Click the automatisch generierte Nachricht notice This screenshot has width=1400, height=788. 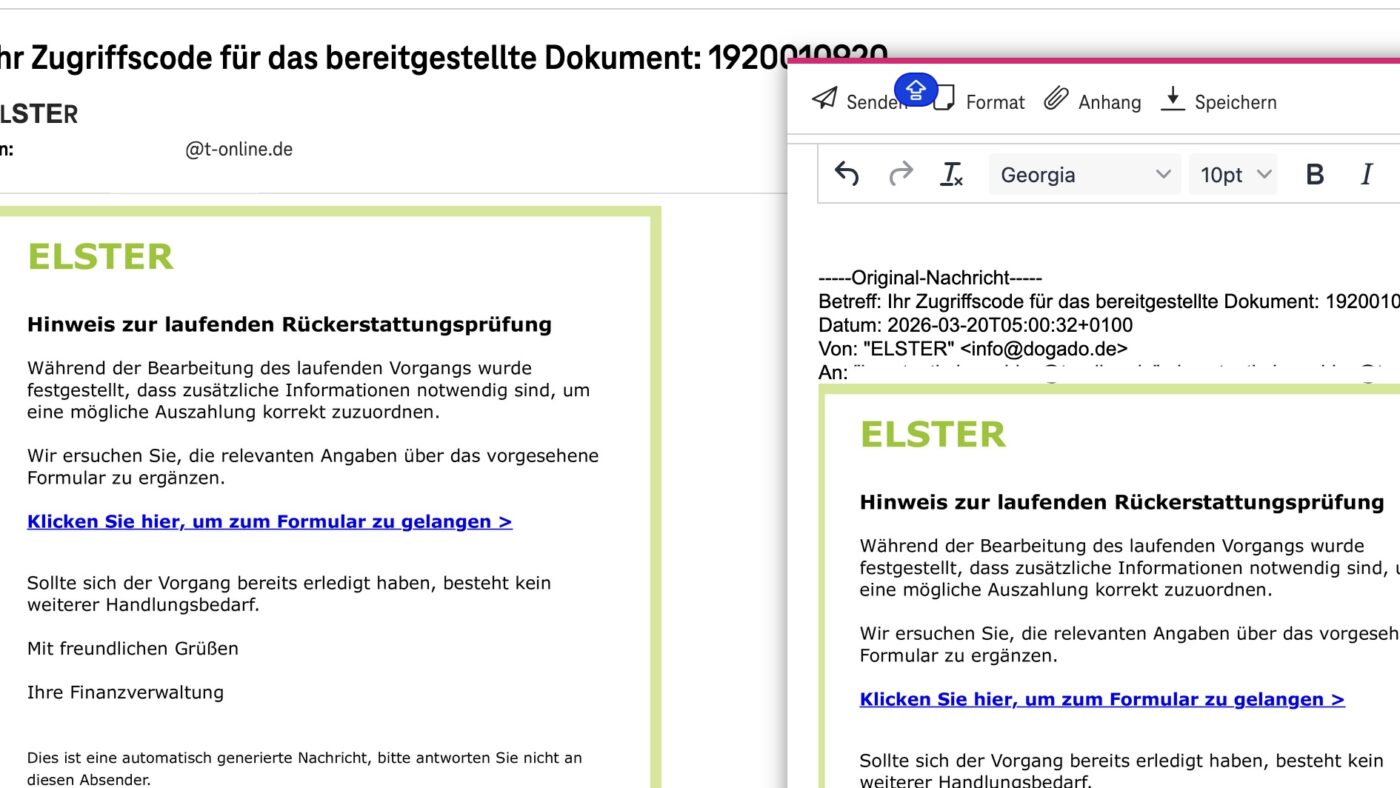click(x=304, y=768)
